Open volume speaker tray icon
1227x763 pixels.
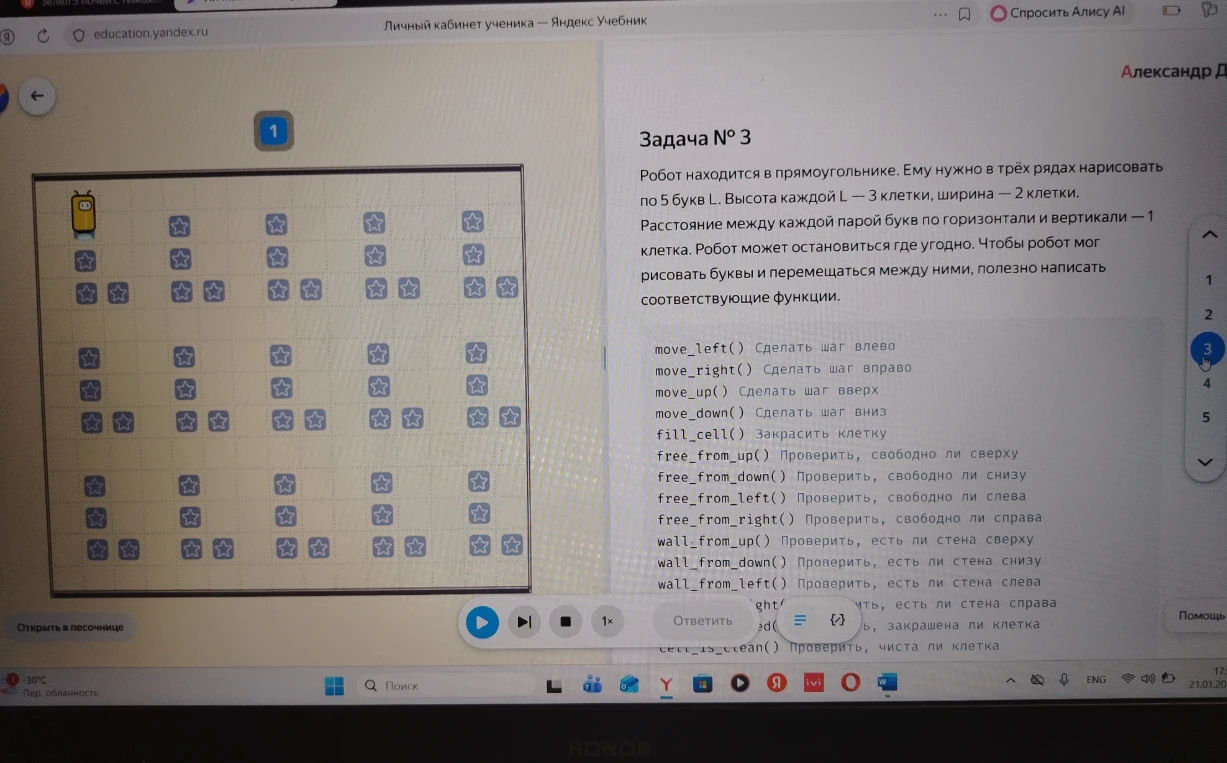[x=1148, y=678]
